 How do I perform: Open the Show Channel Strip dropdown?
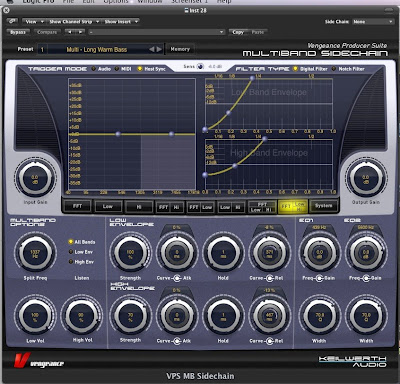[73, 22]
